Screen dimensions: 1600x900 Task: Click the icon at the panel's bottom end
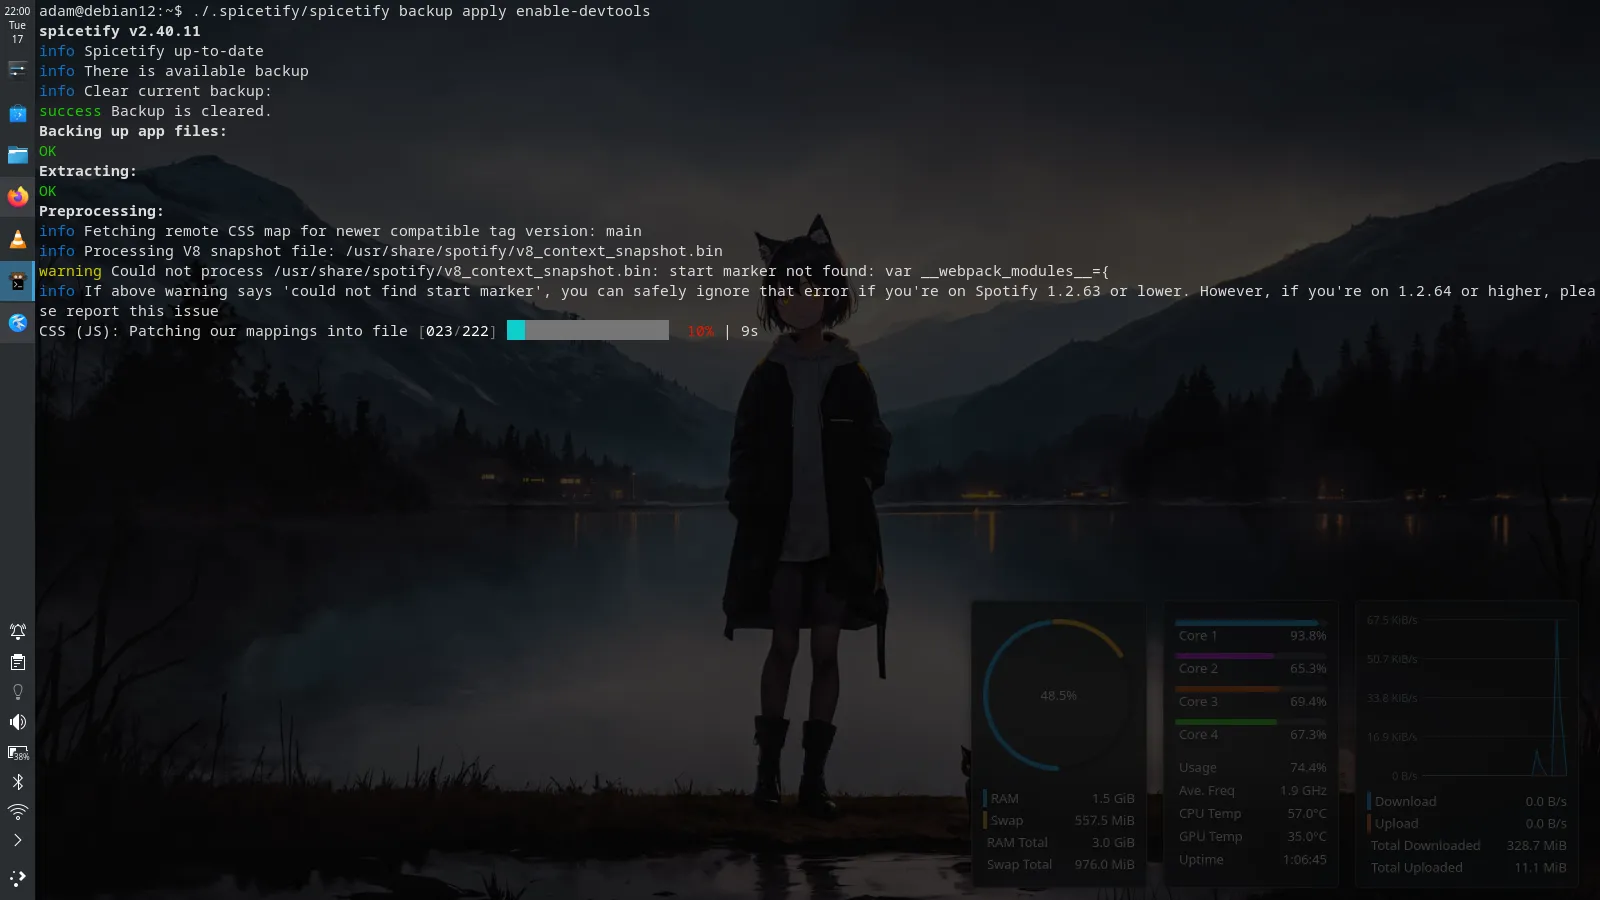(17, 878)
